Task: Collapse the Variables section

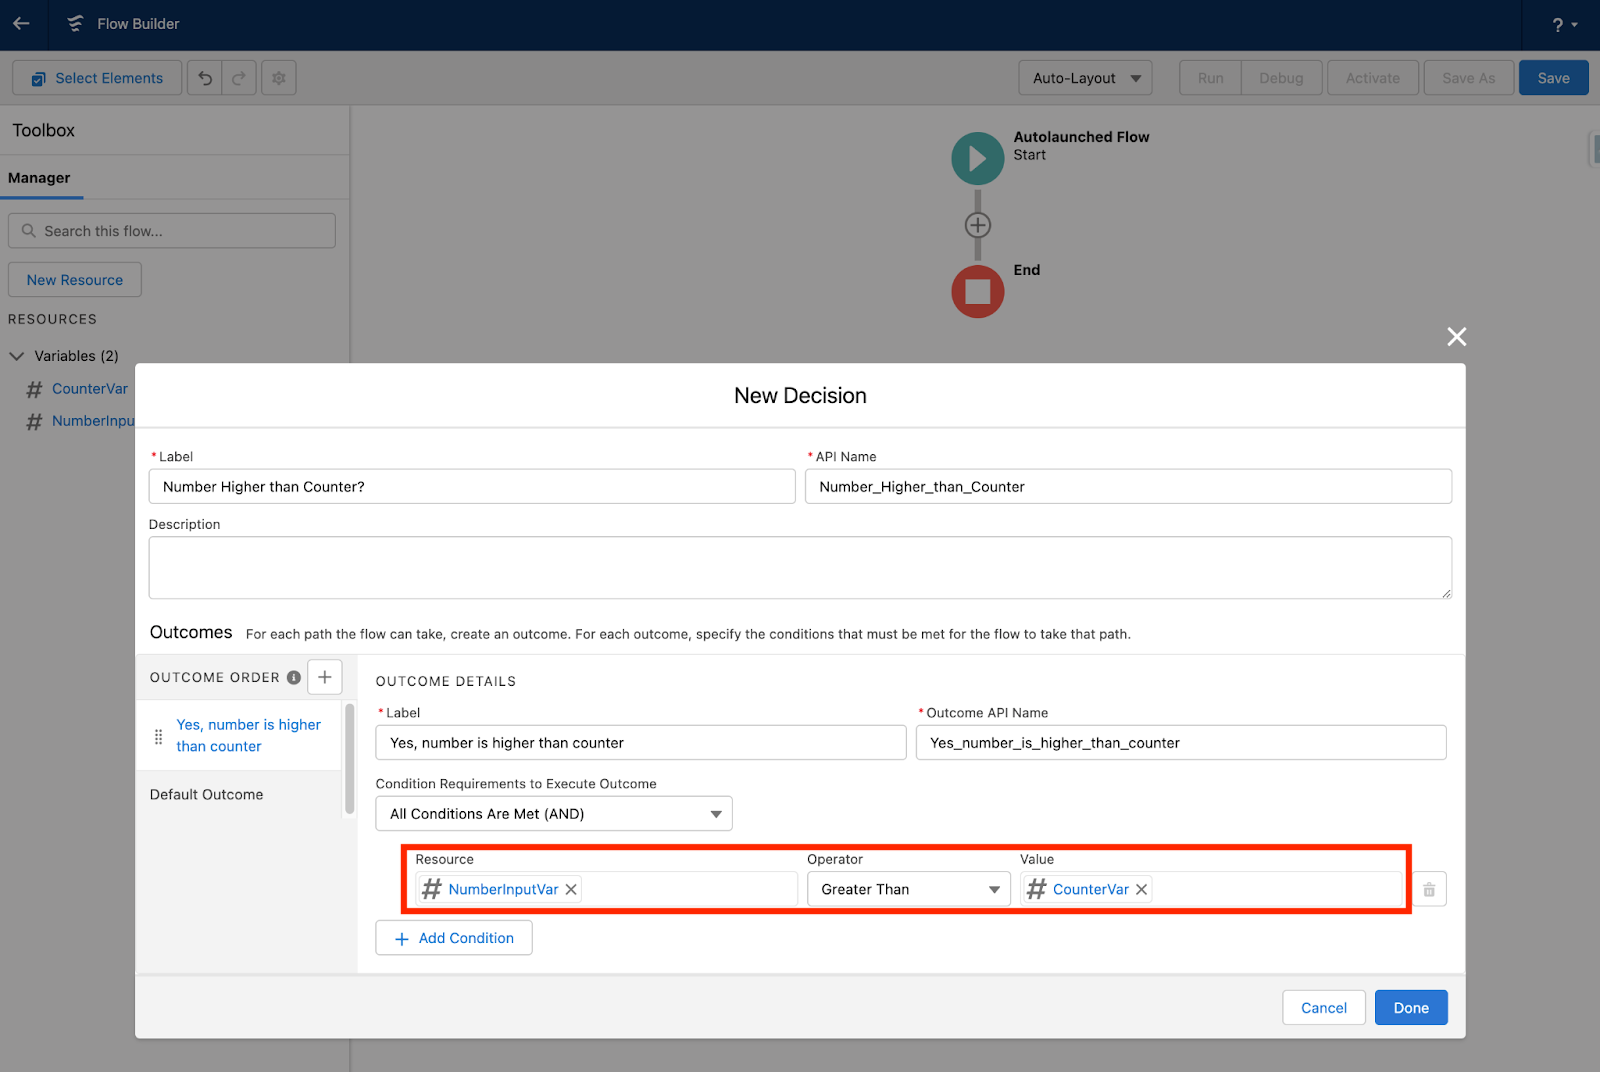Action: click(16, 355)
